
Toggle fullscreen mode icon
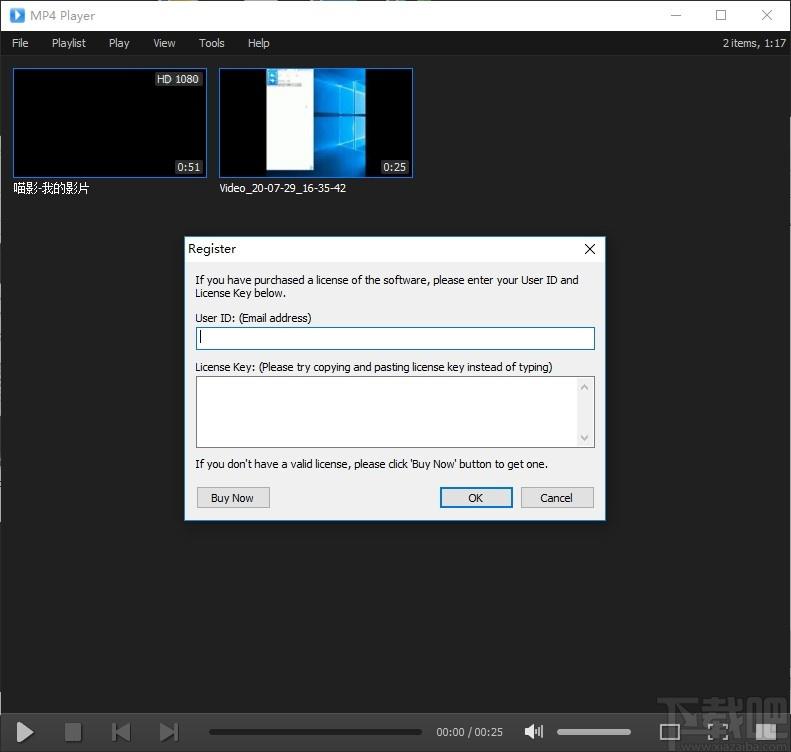coord(717,731)
